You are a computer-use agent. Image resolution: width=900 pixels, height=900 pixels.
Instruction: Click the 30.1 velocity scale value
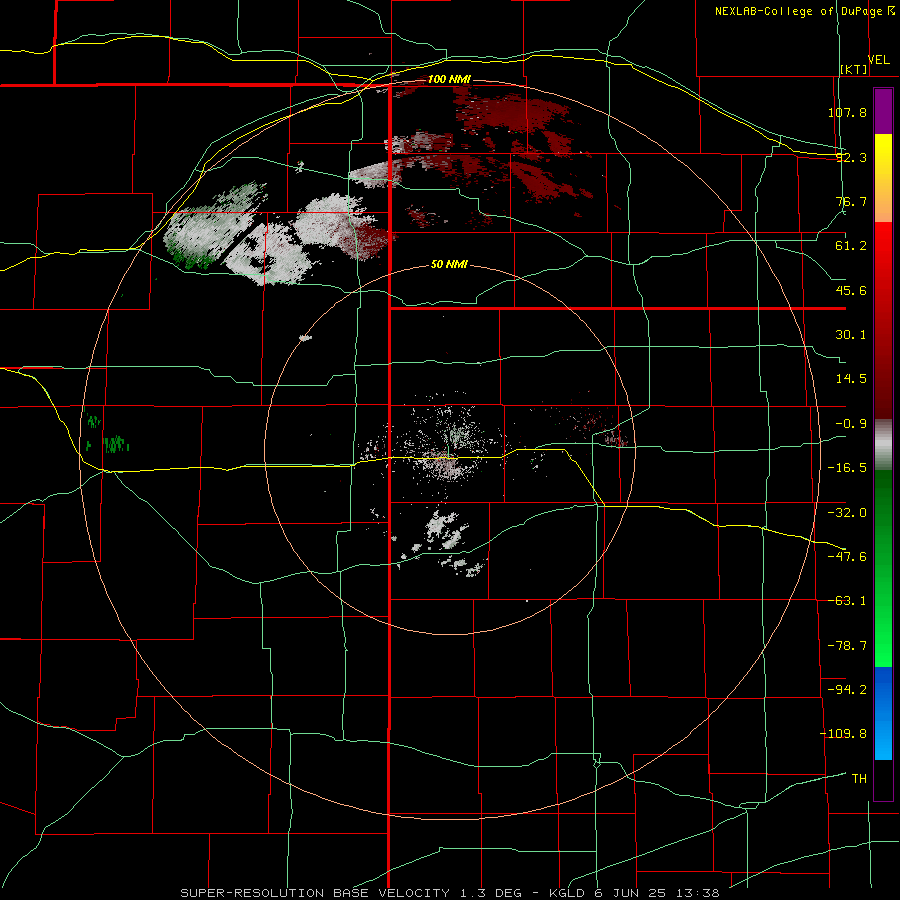click(851, 335)
